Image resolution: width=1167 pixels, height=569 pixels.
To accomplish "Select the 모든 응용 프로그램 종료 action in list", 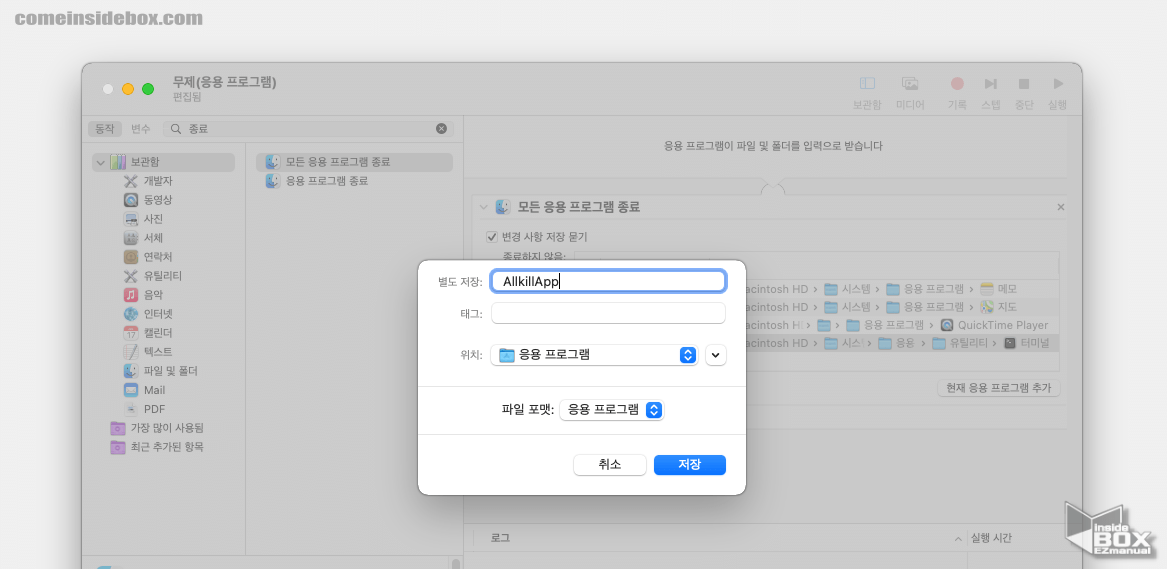I will click(354, 162).
